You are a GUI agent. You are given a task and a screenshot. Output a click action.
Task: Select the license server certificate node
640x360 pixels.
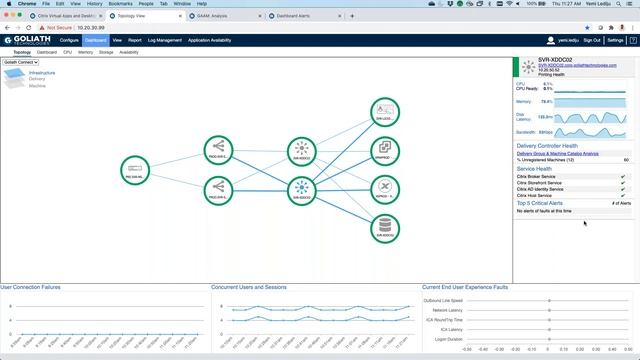[385, 112]
